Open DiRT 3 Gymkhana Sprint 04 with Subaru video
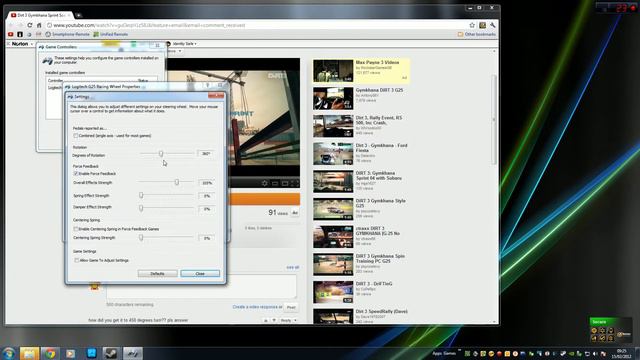 pyautogui.click(x=378, y=176)
